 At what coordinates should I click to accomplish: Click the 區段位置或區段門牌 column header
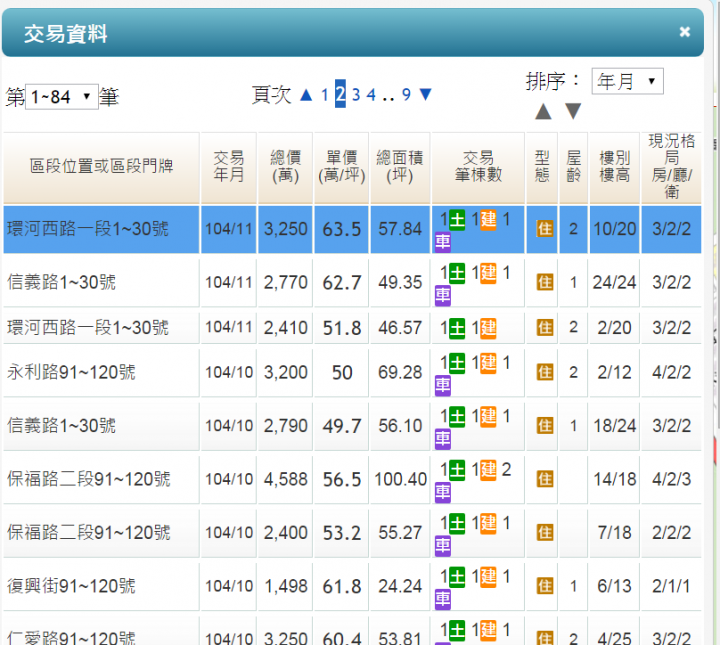click(101, 168)
